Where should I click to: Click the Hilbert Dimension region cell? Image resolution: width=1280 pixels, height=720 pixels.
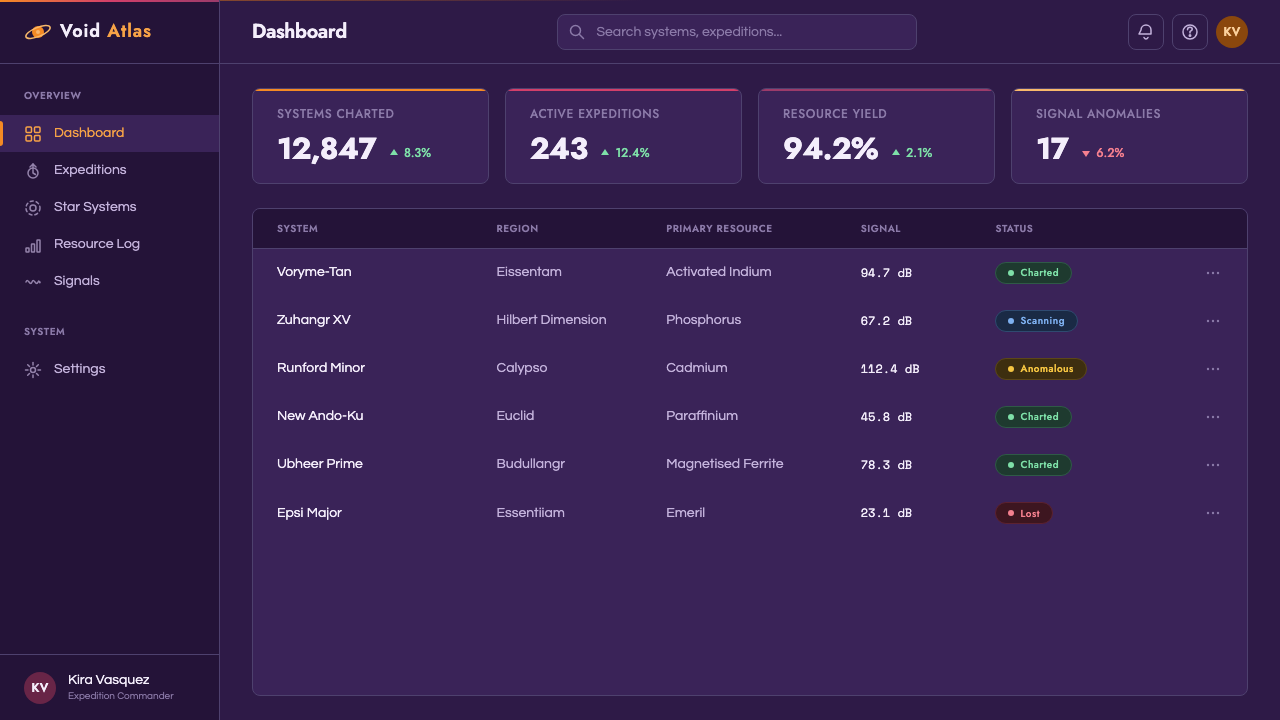[551, 320]
